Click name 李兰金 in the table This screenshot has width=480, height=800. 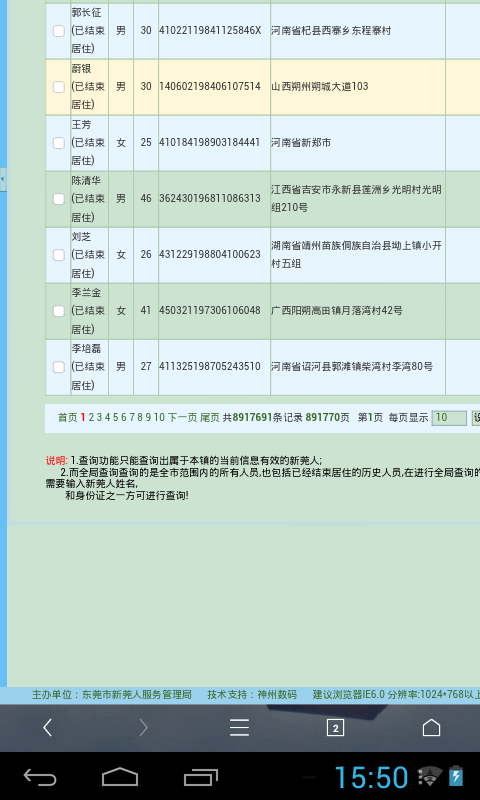pos(86,292)
